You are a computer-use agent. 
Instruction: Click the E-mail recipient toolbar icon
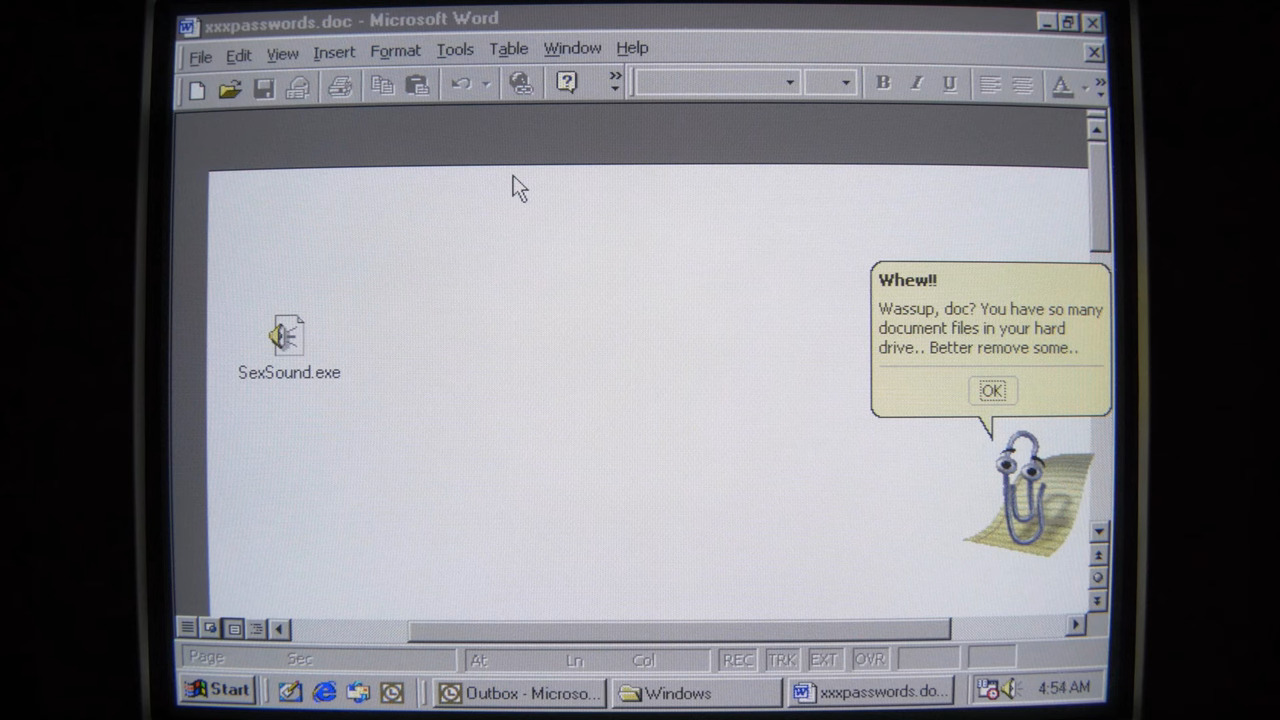pos(297,89)
